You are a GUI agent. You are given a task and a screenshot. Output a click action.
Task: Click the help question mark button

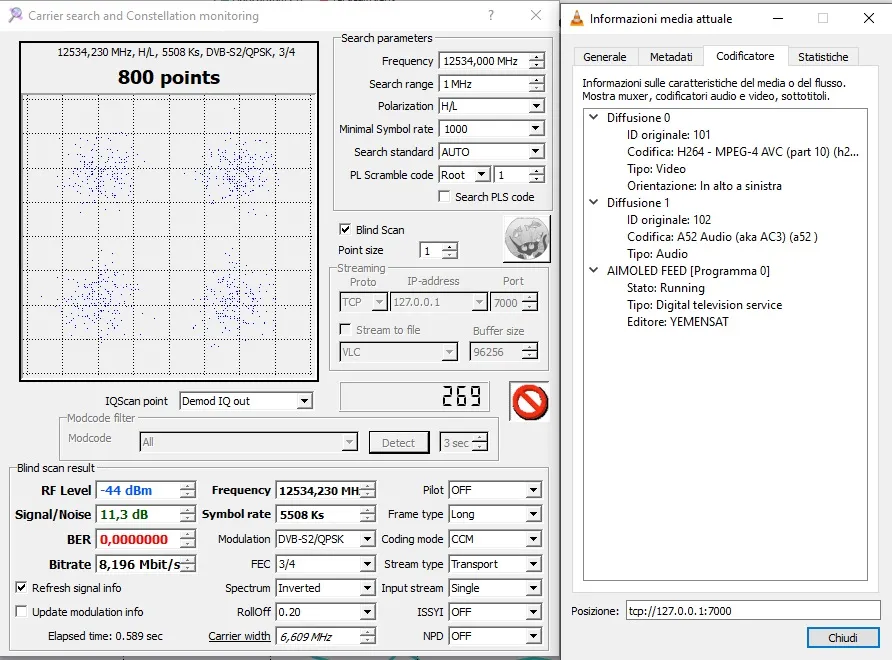pos(490,16)
